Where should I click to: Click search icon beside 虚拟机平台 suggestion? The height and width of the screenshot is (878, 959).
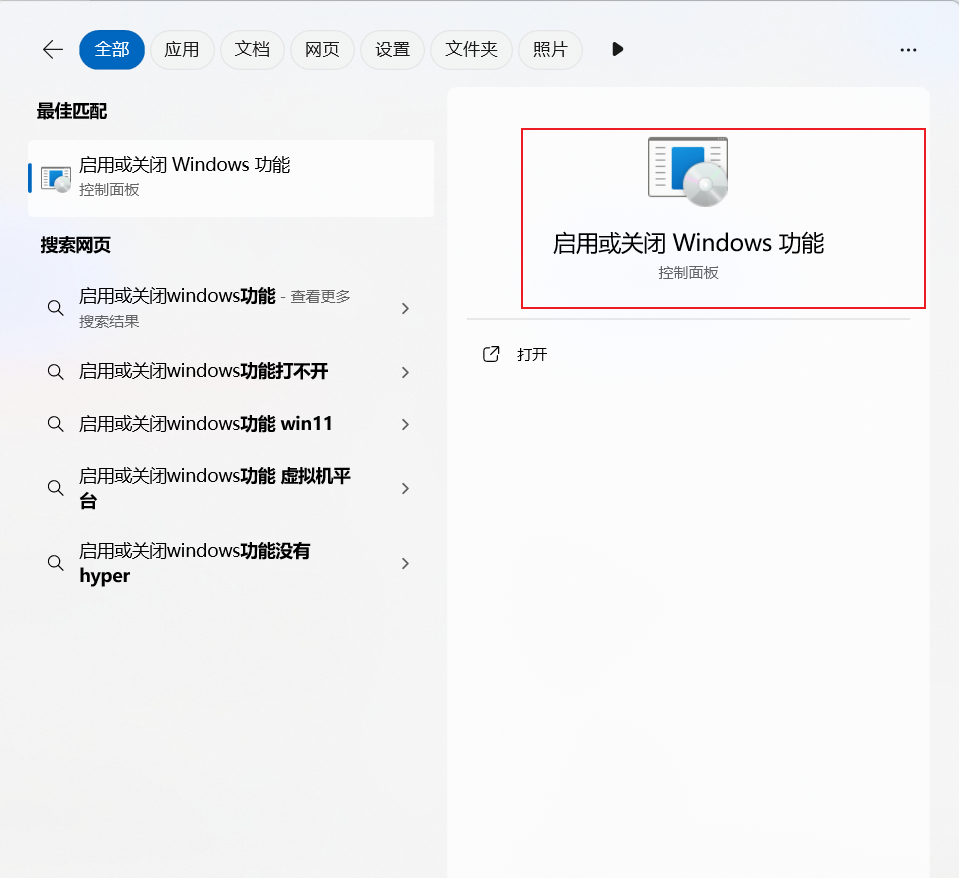56,488
